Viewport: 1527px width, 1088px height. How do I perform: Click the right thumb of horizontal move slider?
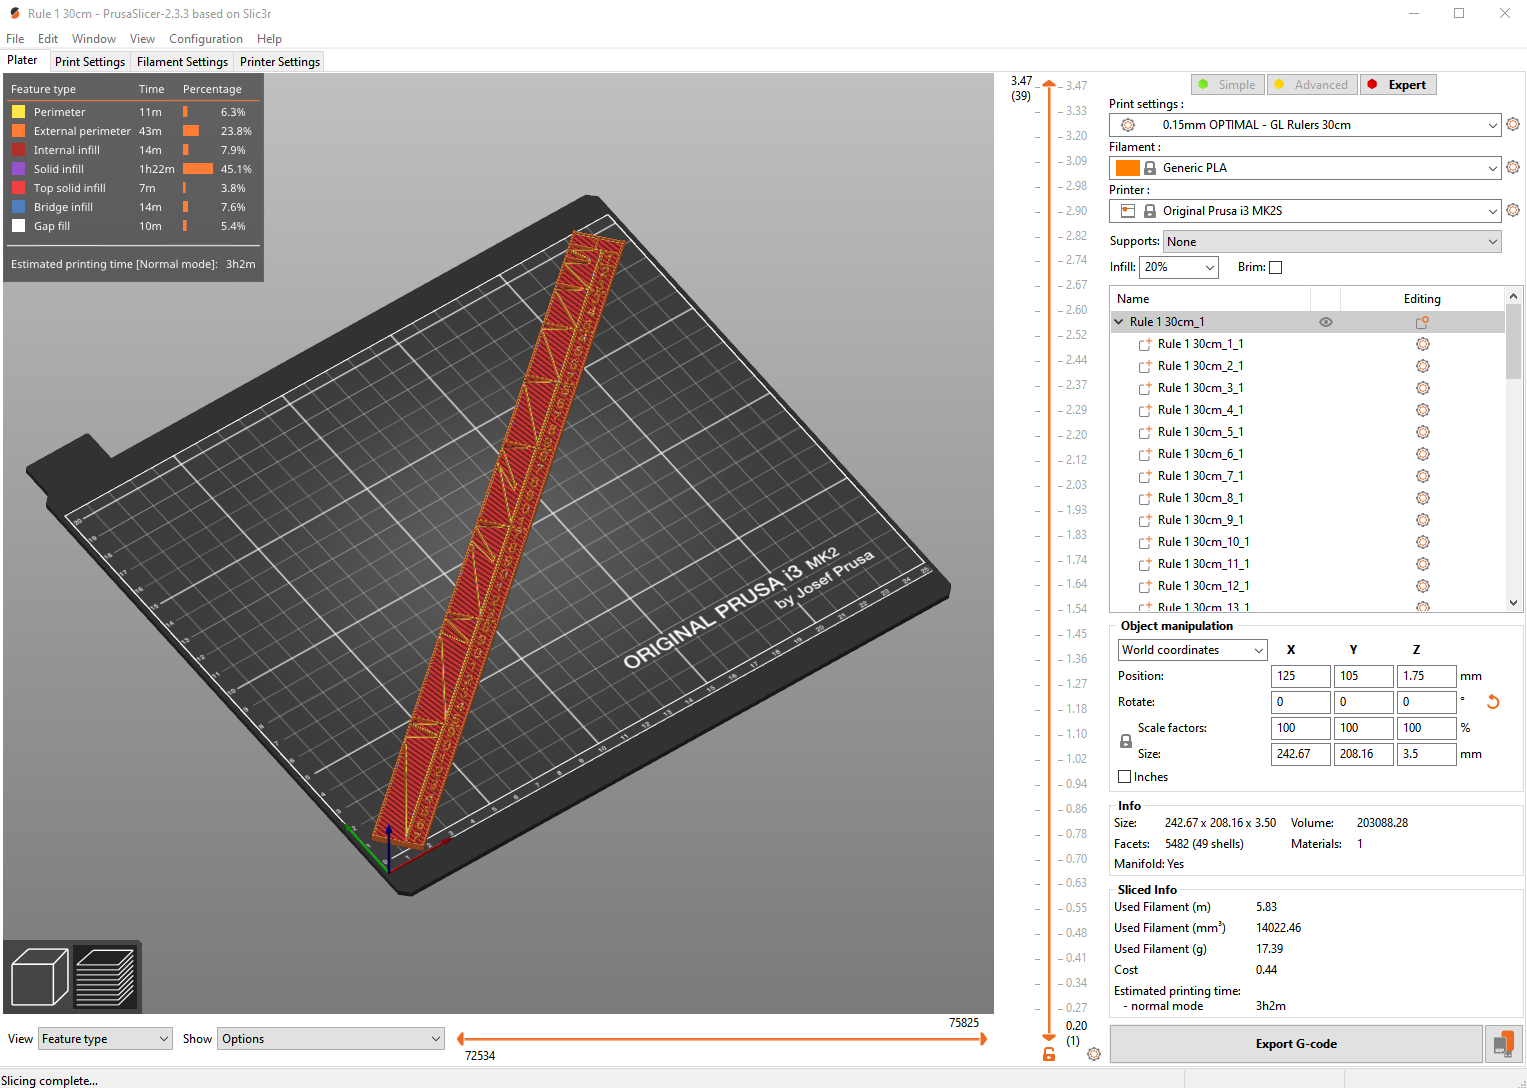983,1039
